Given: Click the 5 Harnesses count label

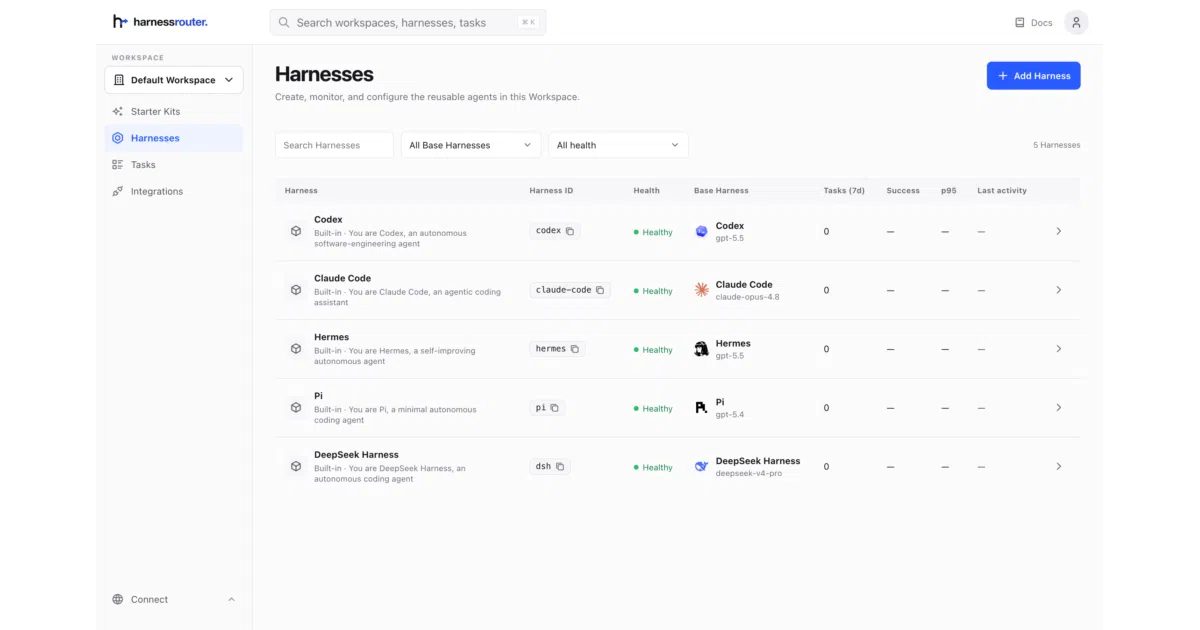Looking at the screenshot, I should pos(1056,145).
